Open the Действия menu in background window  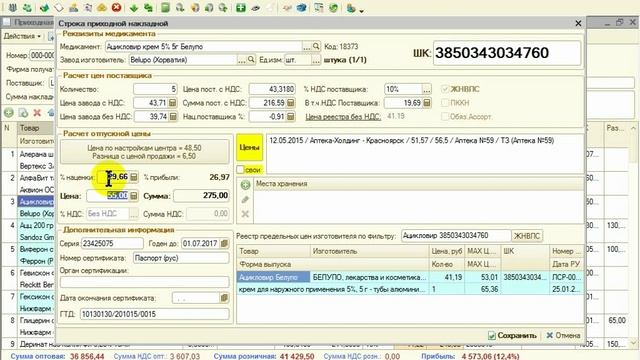click(22, 36)
